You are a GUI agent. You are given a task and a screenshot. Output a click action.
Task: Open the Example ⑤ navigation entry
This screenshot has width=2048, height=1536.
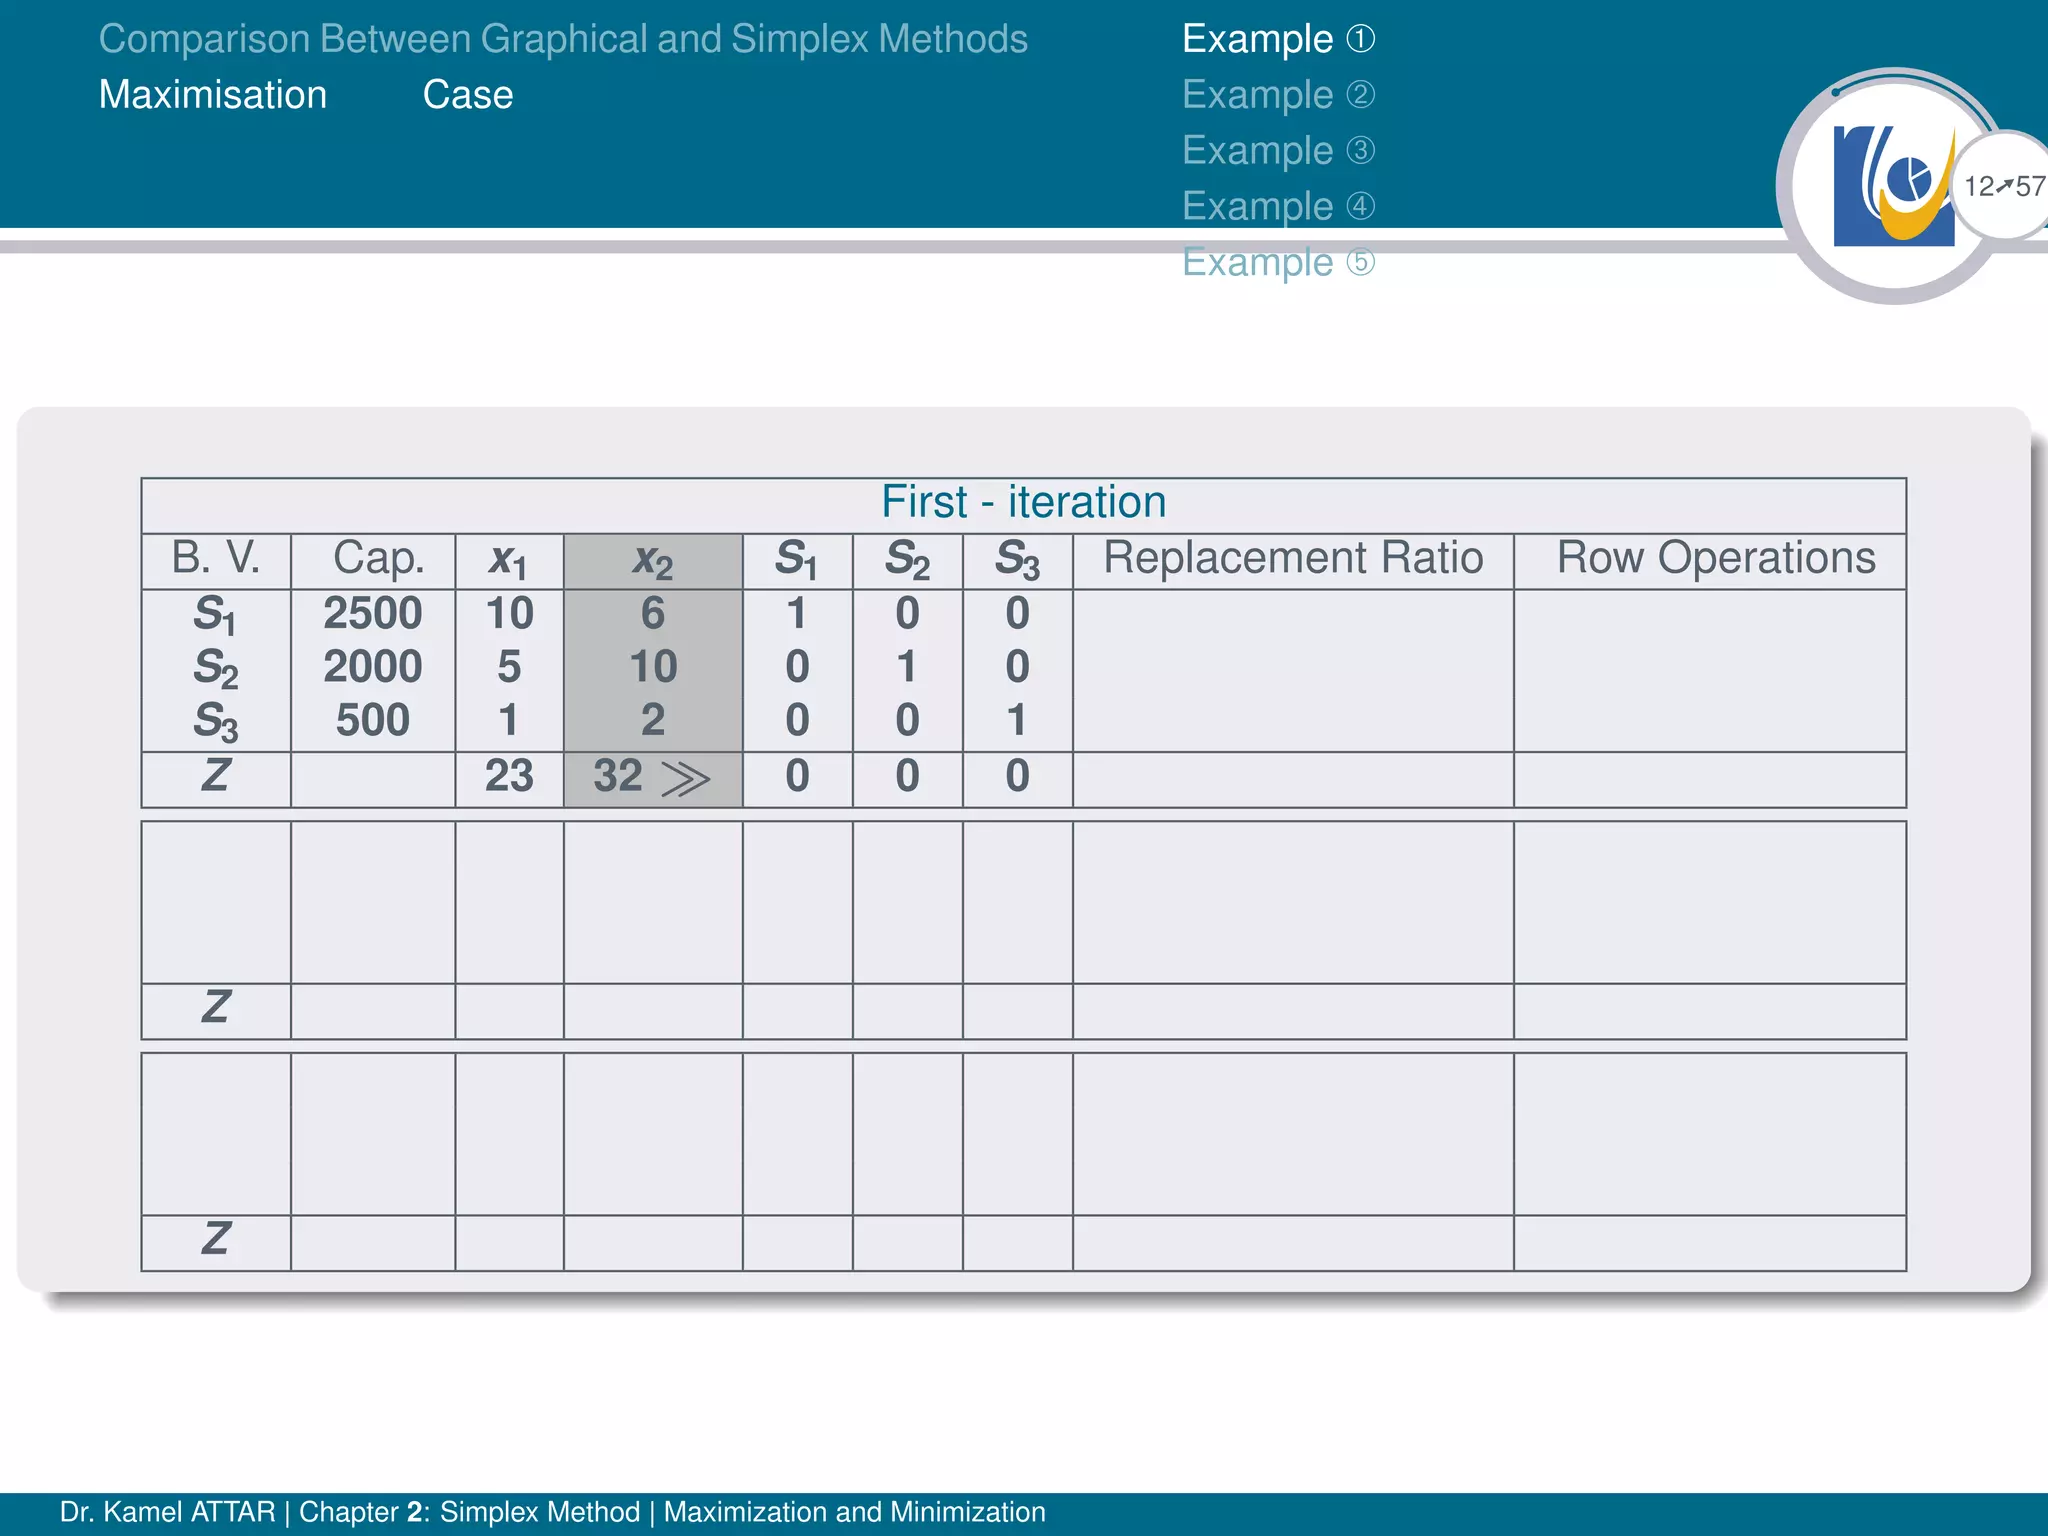(x=1278, y=262)
